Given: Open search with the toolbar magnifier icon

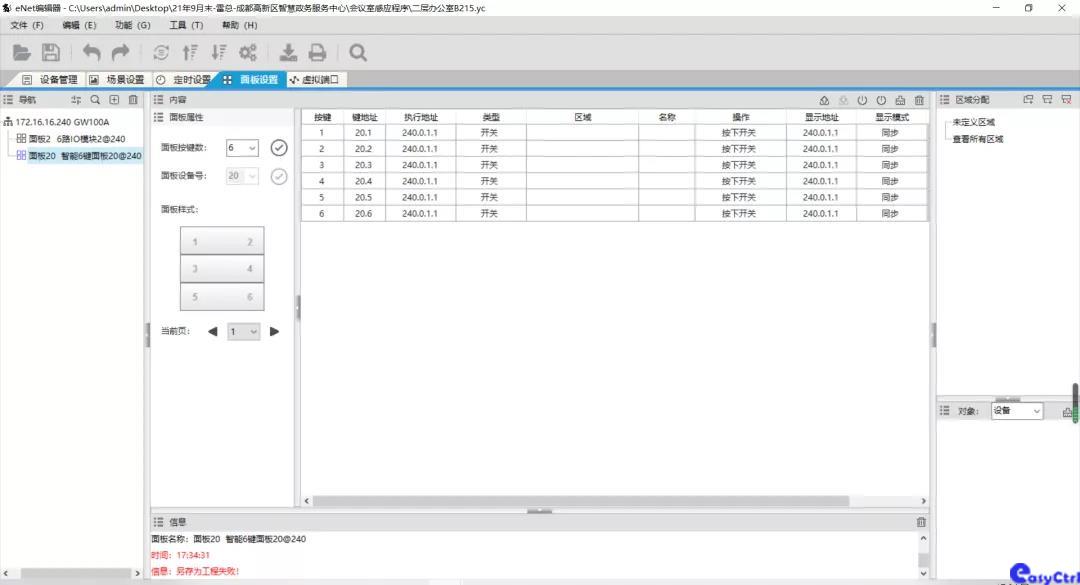Looking at the screenshot, I should tap(358, 53).
